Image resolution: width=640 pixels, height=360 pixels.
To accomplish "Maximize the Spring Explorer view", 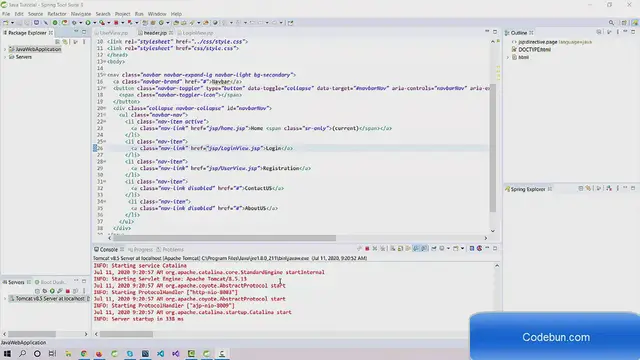I will [633, 188].
